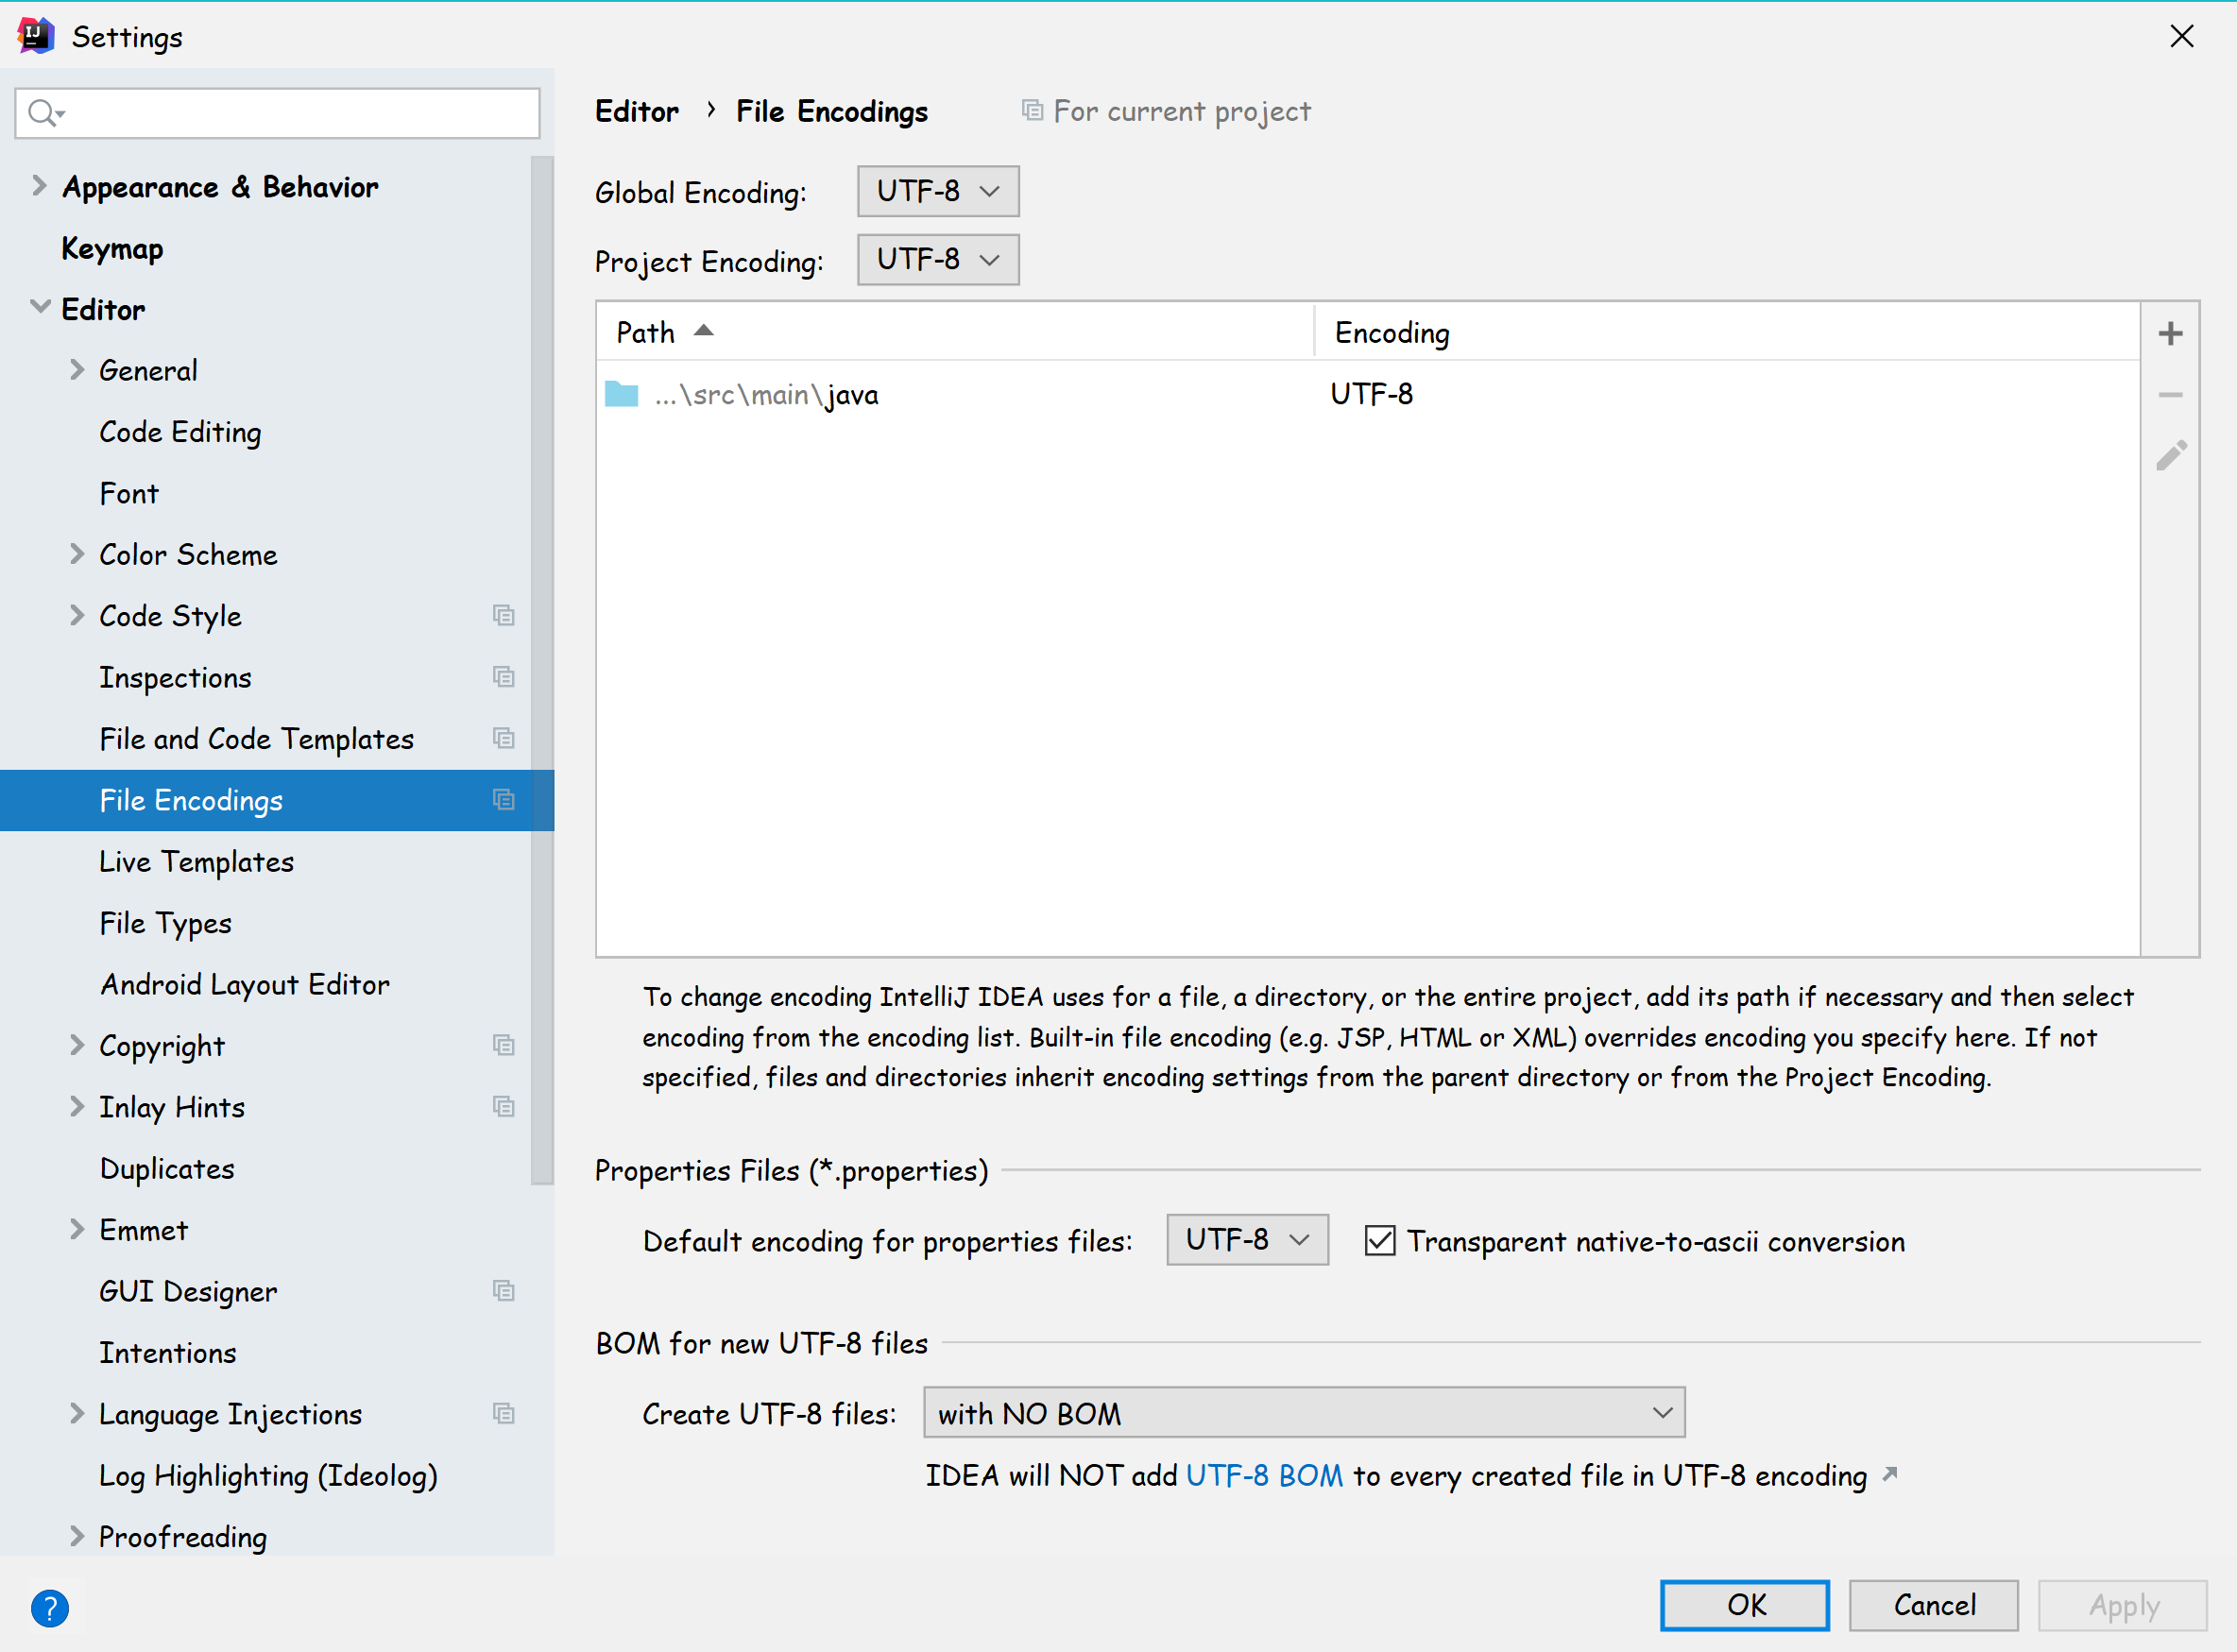Select Keymap in the settings sidebar
This screenshot has height=1652, width=2237.
click(x=112, y=248)
